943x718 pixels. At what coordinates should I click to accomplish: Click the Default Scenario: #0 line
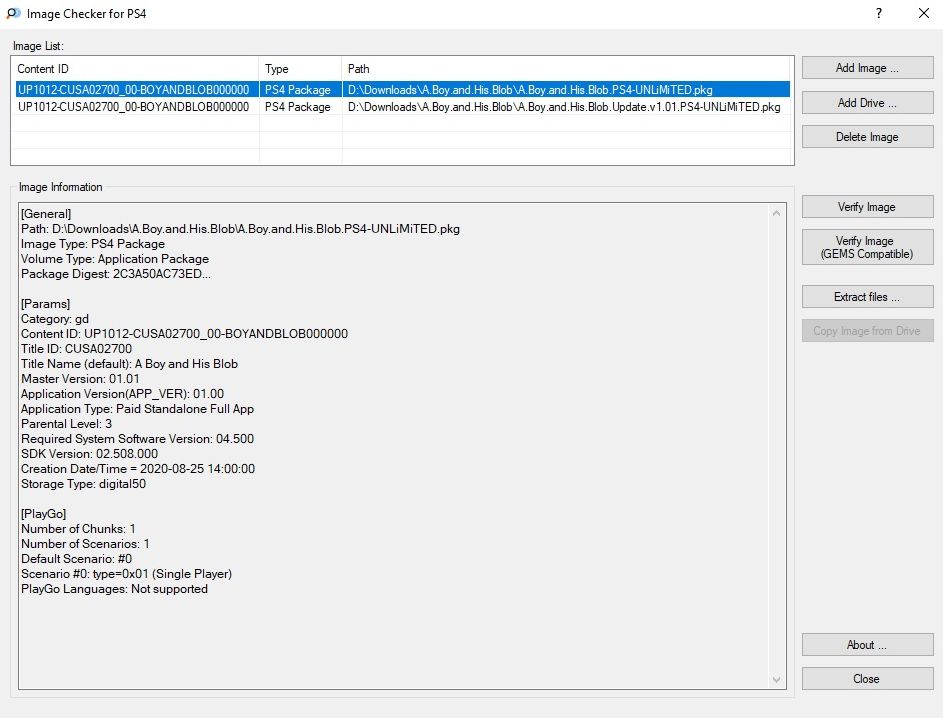coord(76,559)
